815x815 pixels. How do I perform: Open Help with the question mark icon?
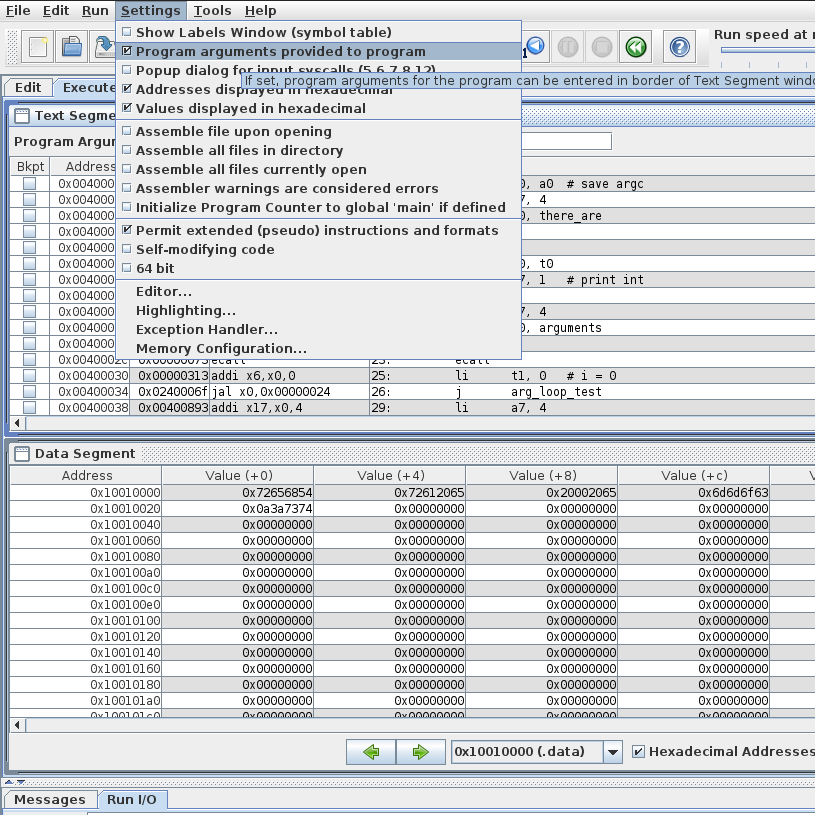(x=679, y=47)
